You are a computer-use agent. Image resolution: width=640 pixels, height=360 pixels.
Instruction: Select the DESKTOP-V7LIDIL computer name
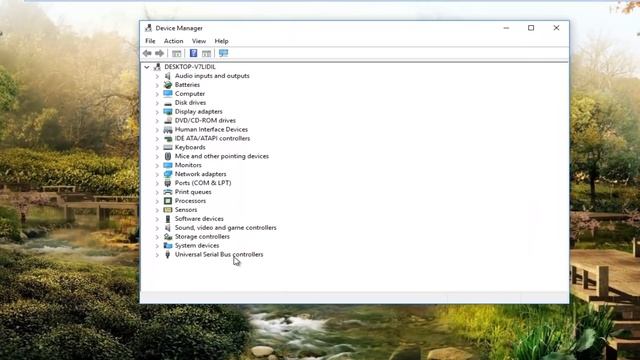[190, 67]
